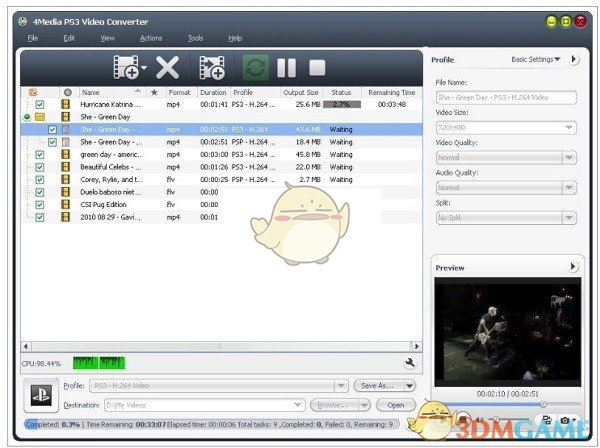Image resolution: width=600 pixels, height=448 pixels.
Task: Click the Add Profile film icon
Action: click(212, 68)
